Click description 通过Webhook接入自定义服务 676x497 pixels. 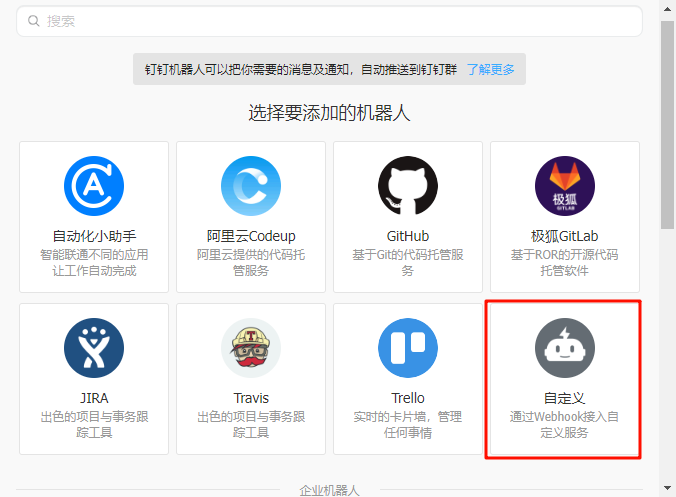tap(565, 425)
